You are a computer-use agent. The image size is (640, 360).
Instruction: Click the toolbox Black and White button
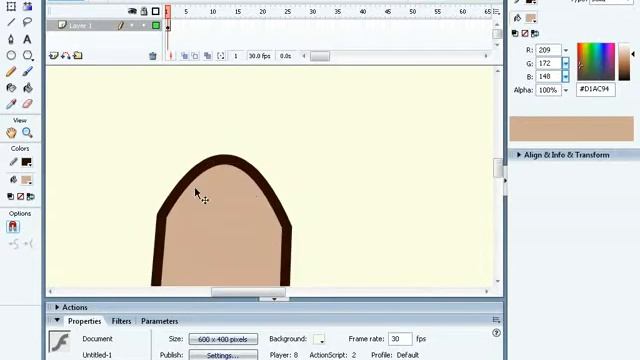click(11, 197)
